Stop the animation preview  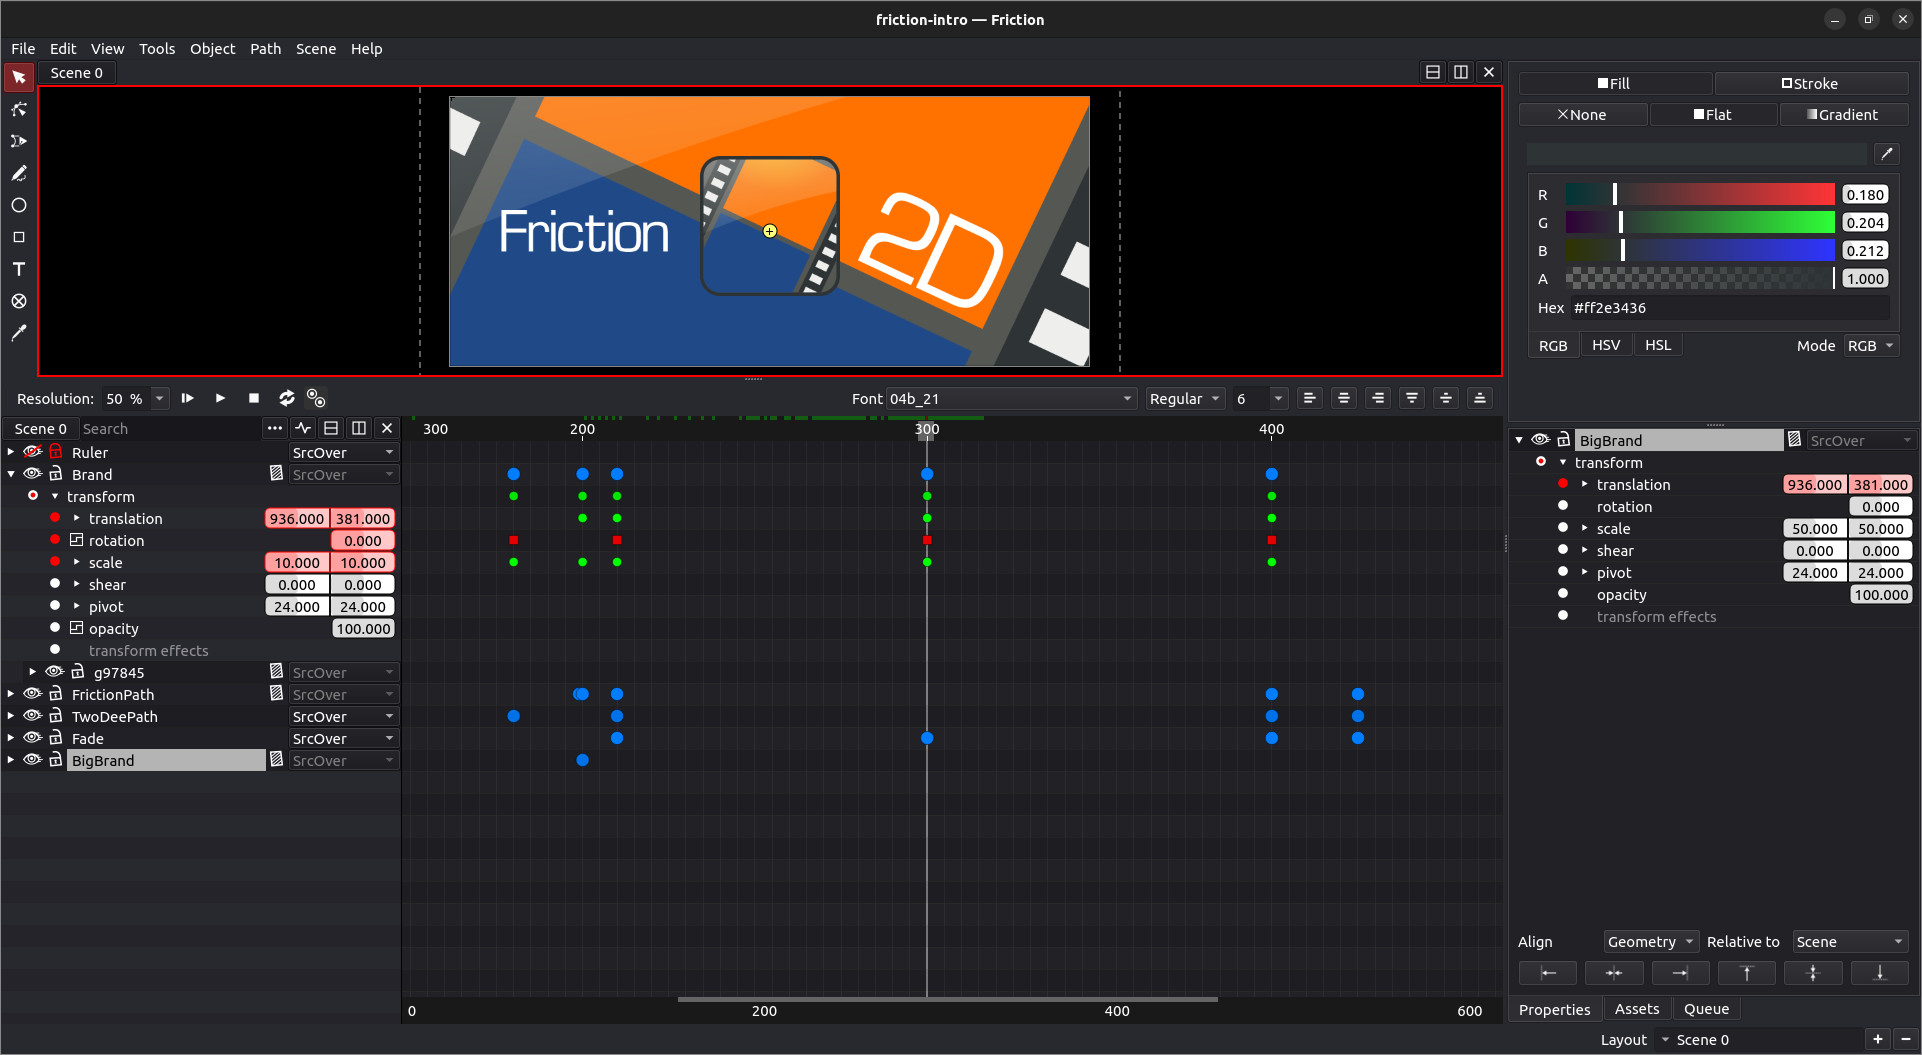254,398
